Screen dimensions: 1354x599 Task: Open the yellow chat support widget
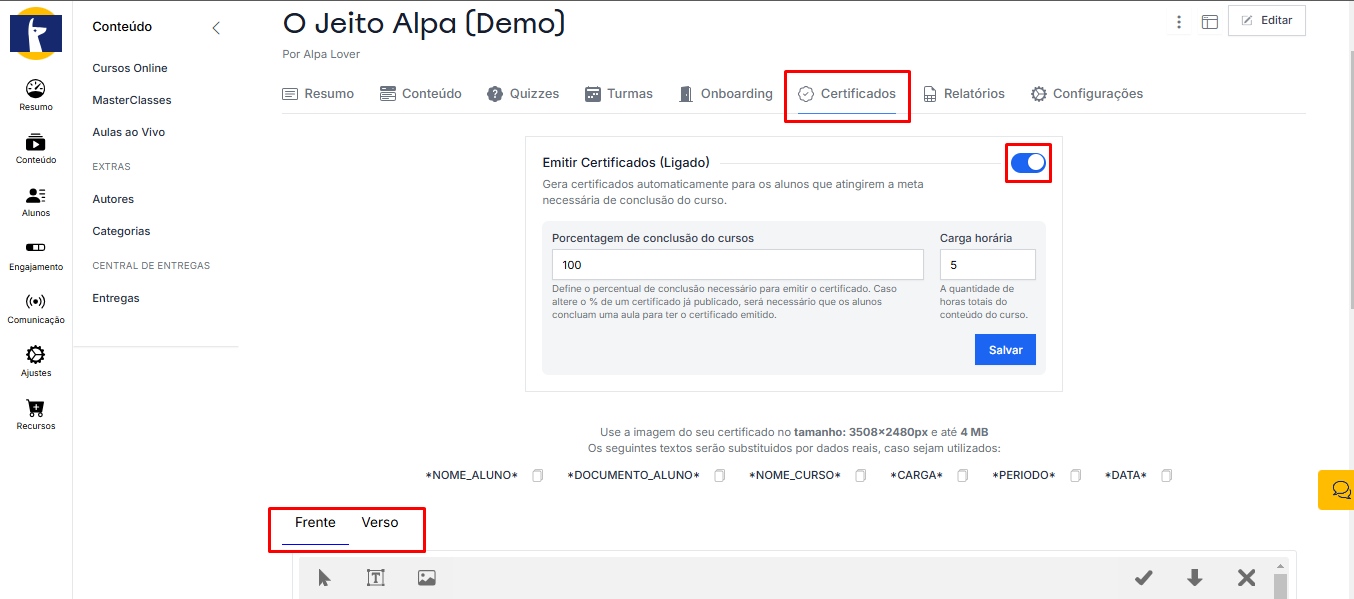point(1337,490)
